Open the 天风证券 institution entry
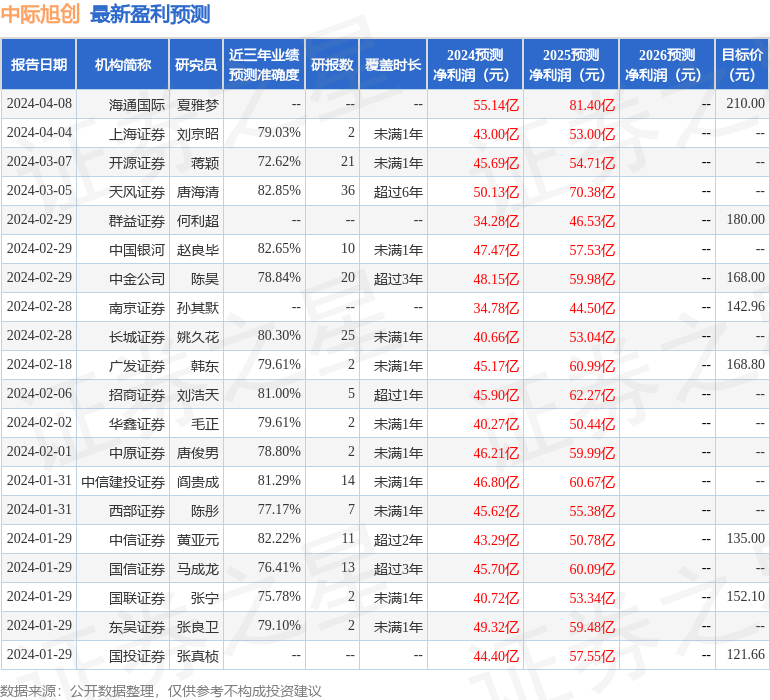The image size is (770, 700). [x=137, y=191]
